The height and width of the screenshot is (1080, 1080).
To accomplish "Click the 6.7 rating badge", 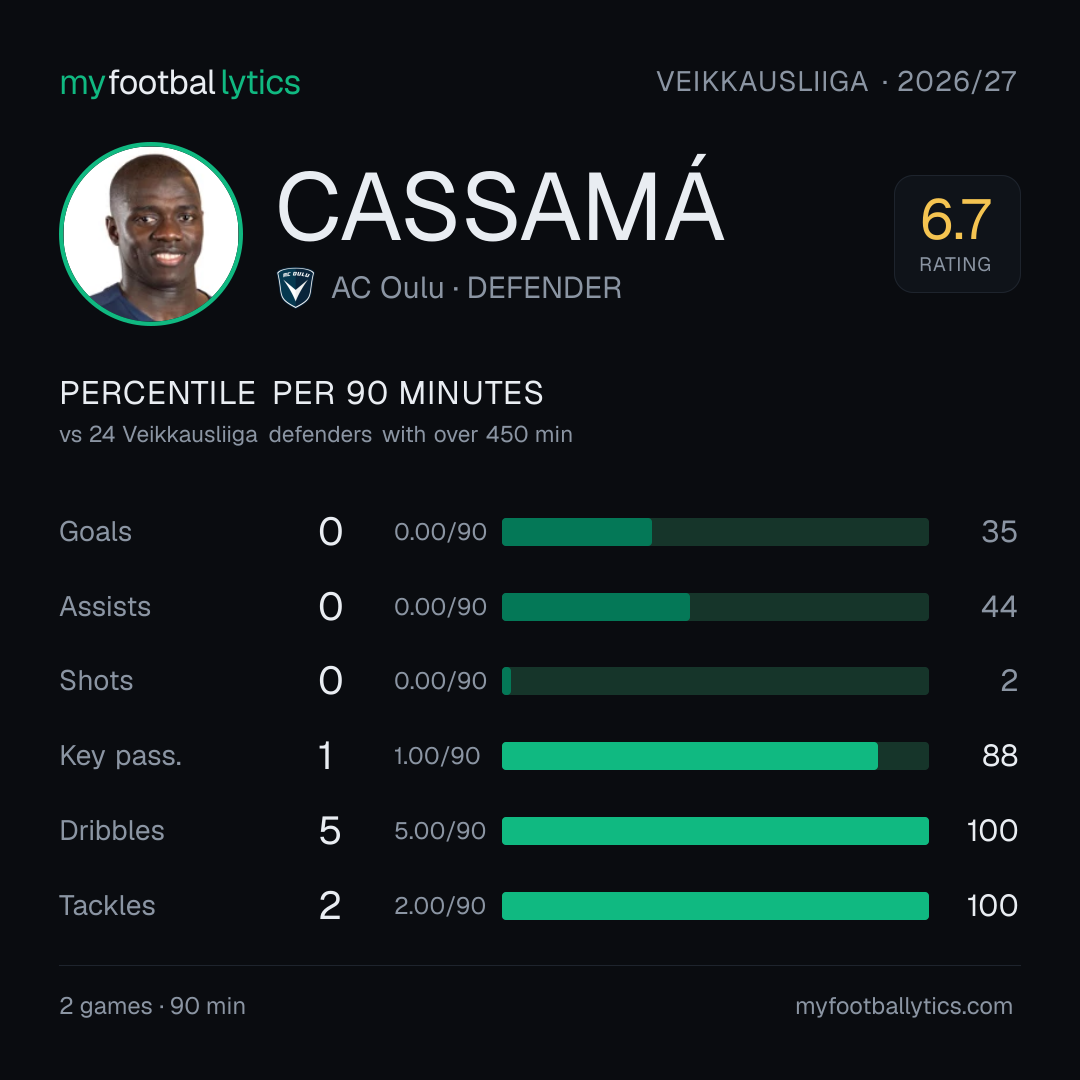I will [x=957, y=233].
